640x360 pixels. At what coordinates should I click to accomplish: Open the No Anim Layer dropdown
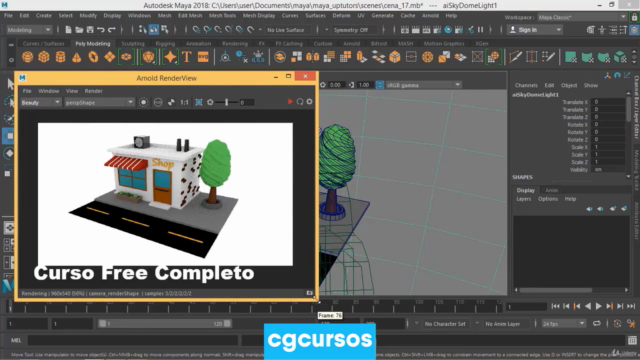[505, 324]
